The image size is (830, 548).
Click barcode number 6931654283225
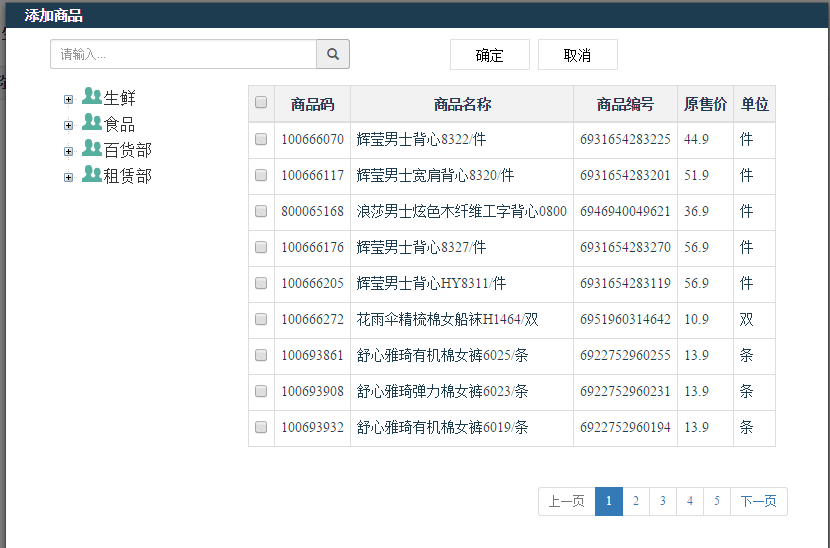click(x=625, y=139)
